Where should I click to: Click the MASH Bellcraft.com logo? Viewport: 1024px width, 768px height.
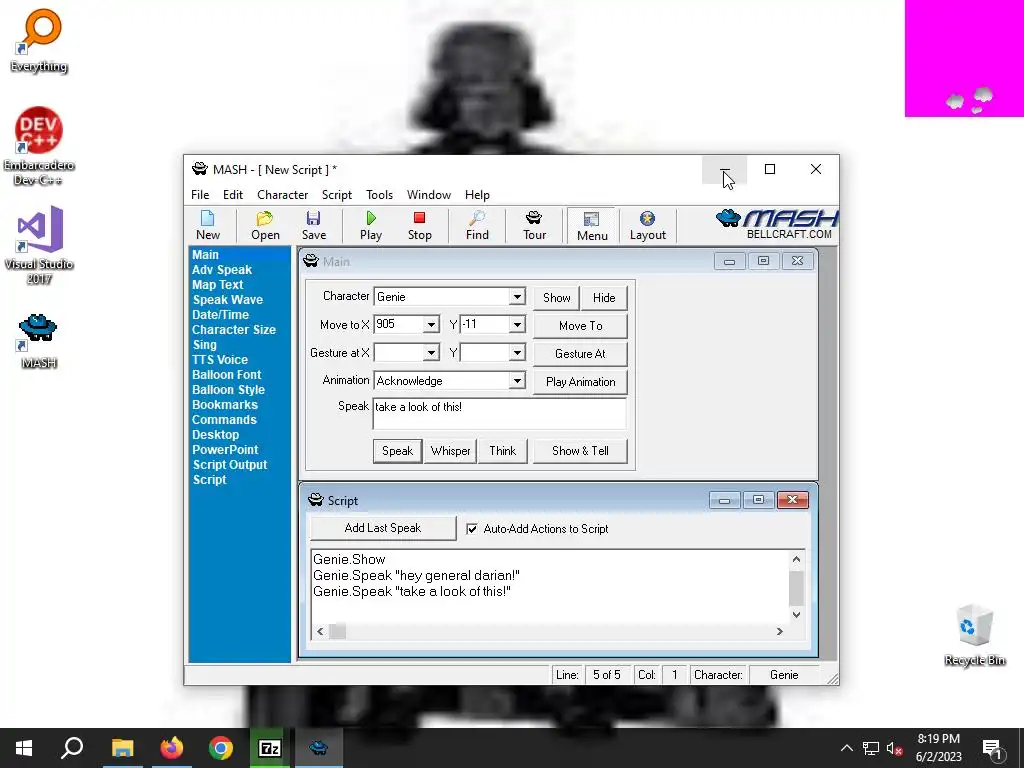point(776,225)
